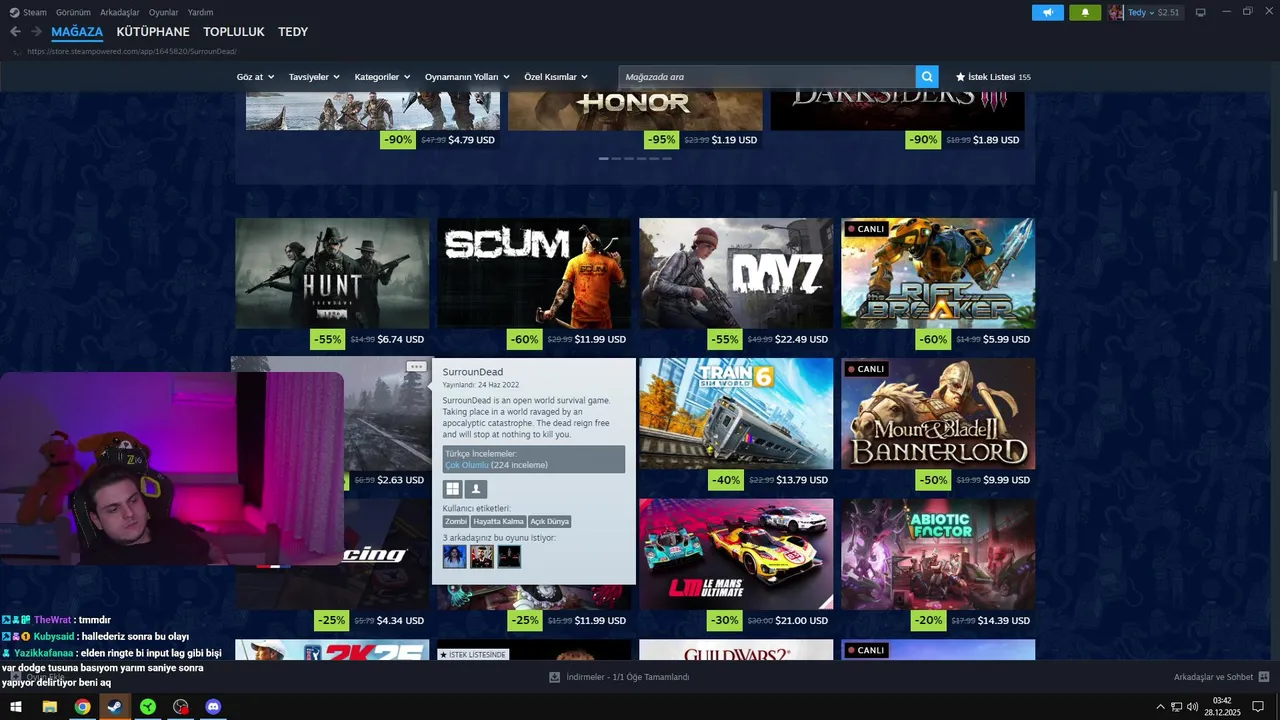The width and height of the screenshot is (1280, 720).
Task: Switch to Big Picture mode monitor icon
Action: [1201, 12]
